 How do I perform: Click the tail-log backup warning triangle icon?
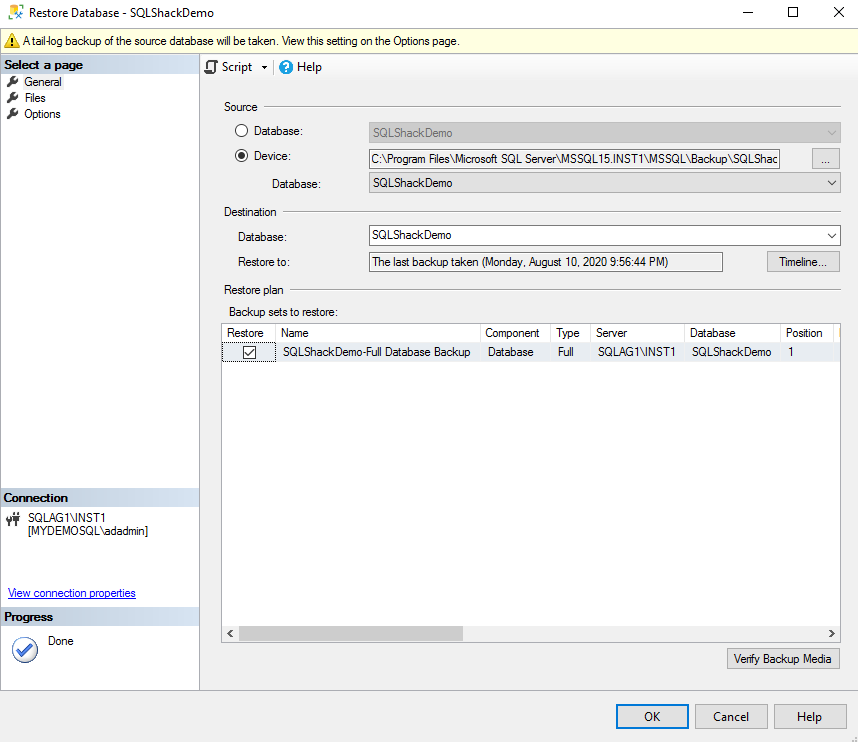[13, 40]
